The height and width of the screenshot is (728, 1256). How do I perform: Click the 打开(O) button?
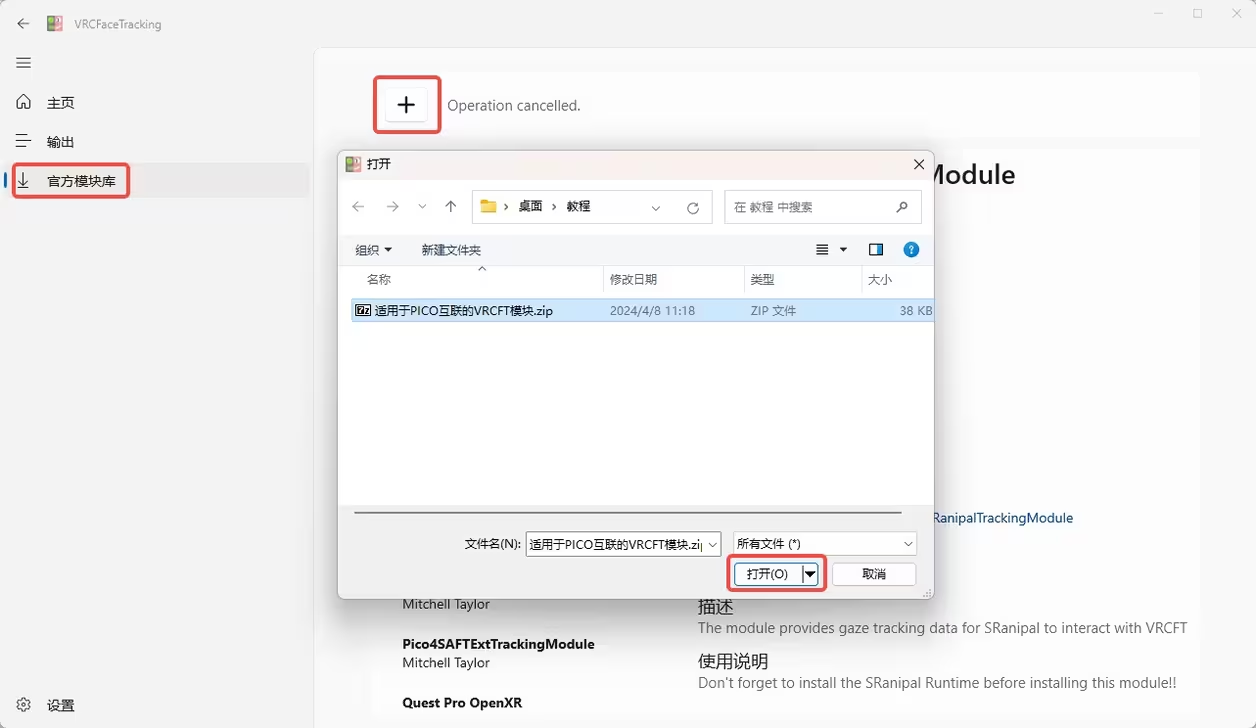click(x=767, y=574)
